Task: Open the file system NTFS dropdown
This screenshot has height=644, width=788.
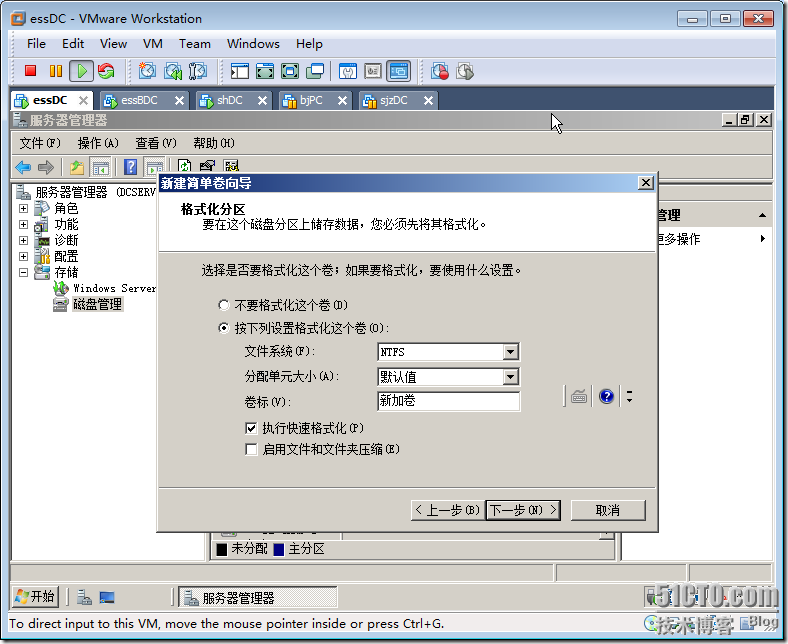Action: pyautogui.click(x=511, y=352)
